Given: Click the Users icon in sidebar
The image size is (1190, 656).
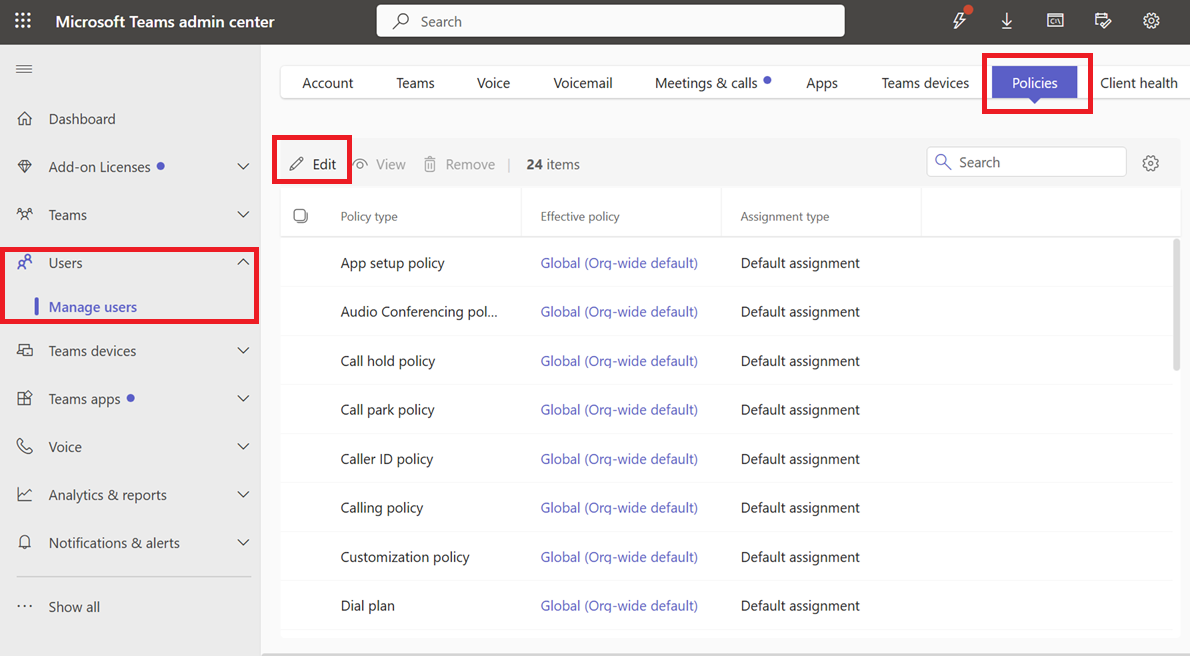Looking at the screenshot, I should 25,262.
